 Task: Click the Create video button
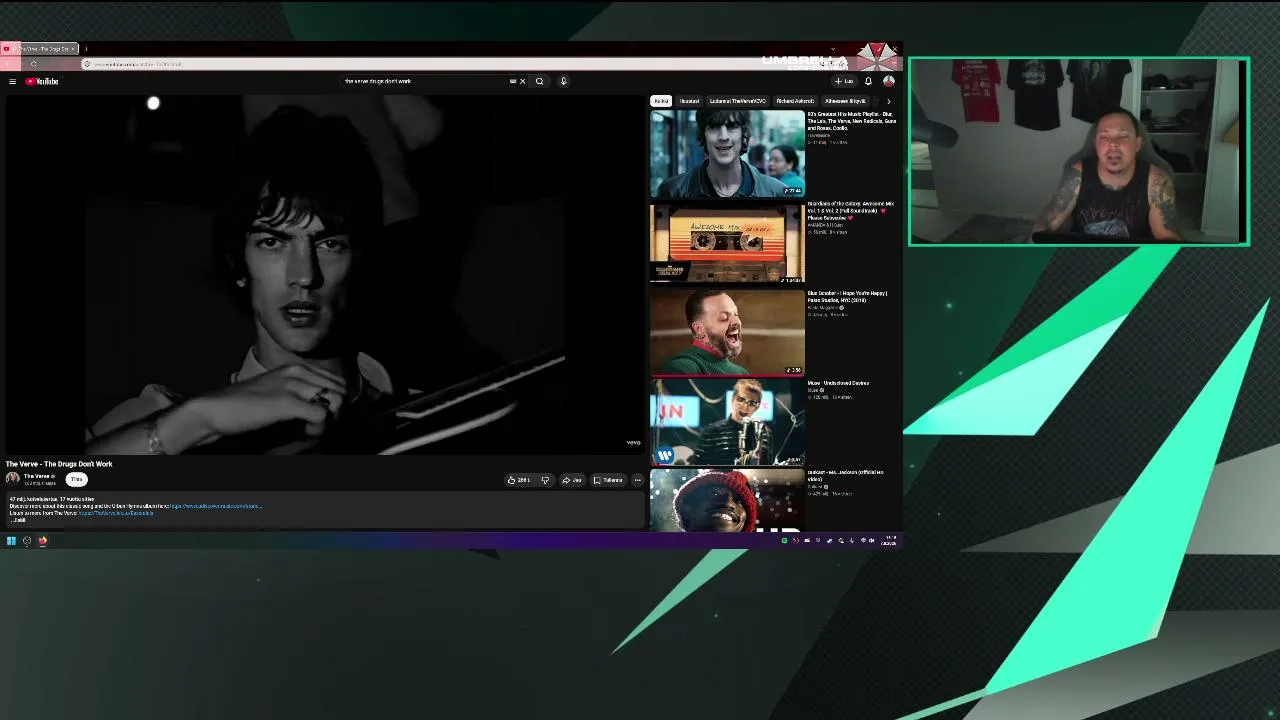[844, 81]
